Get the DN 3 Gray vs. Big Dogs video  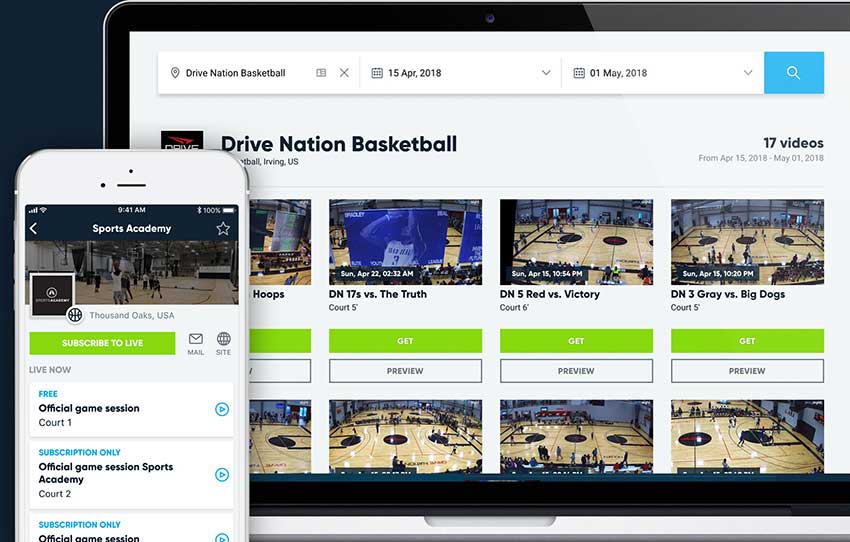(748, 341)
